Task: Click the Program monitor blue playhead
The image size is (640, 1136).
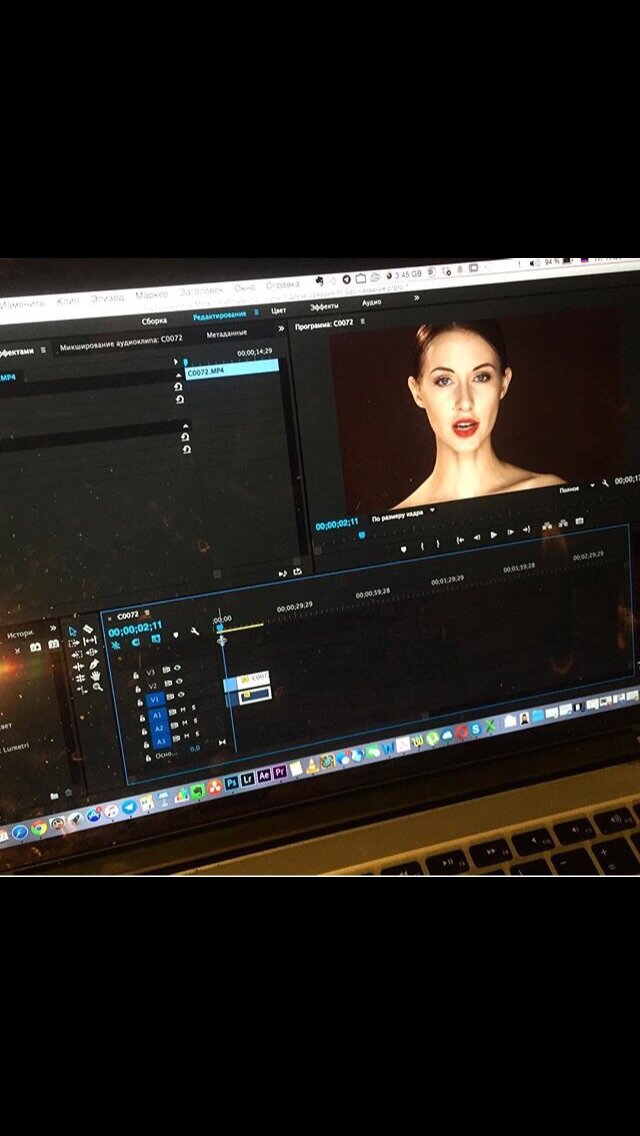Action: 362,535
